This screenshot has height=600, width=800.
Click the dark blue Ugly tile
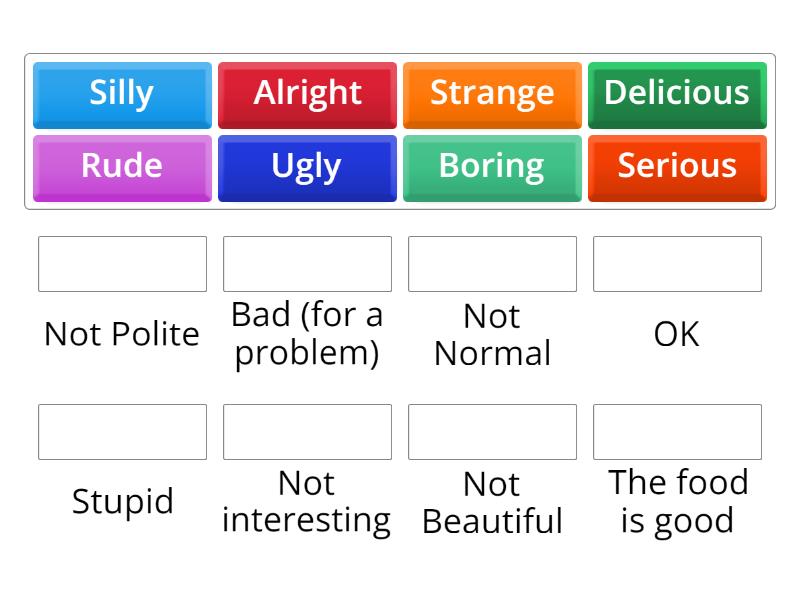tap(307, 166)
